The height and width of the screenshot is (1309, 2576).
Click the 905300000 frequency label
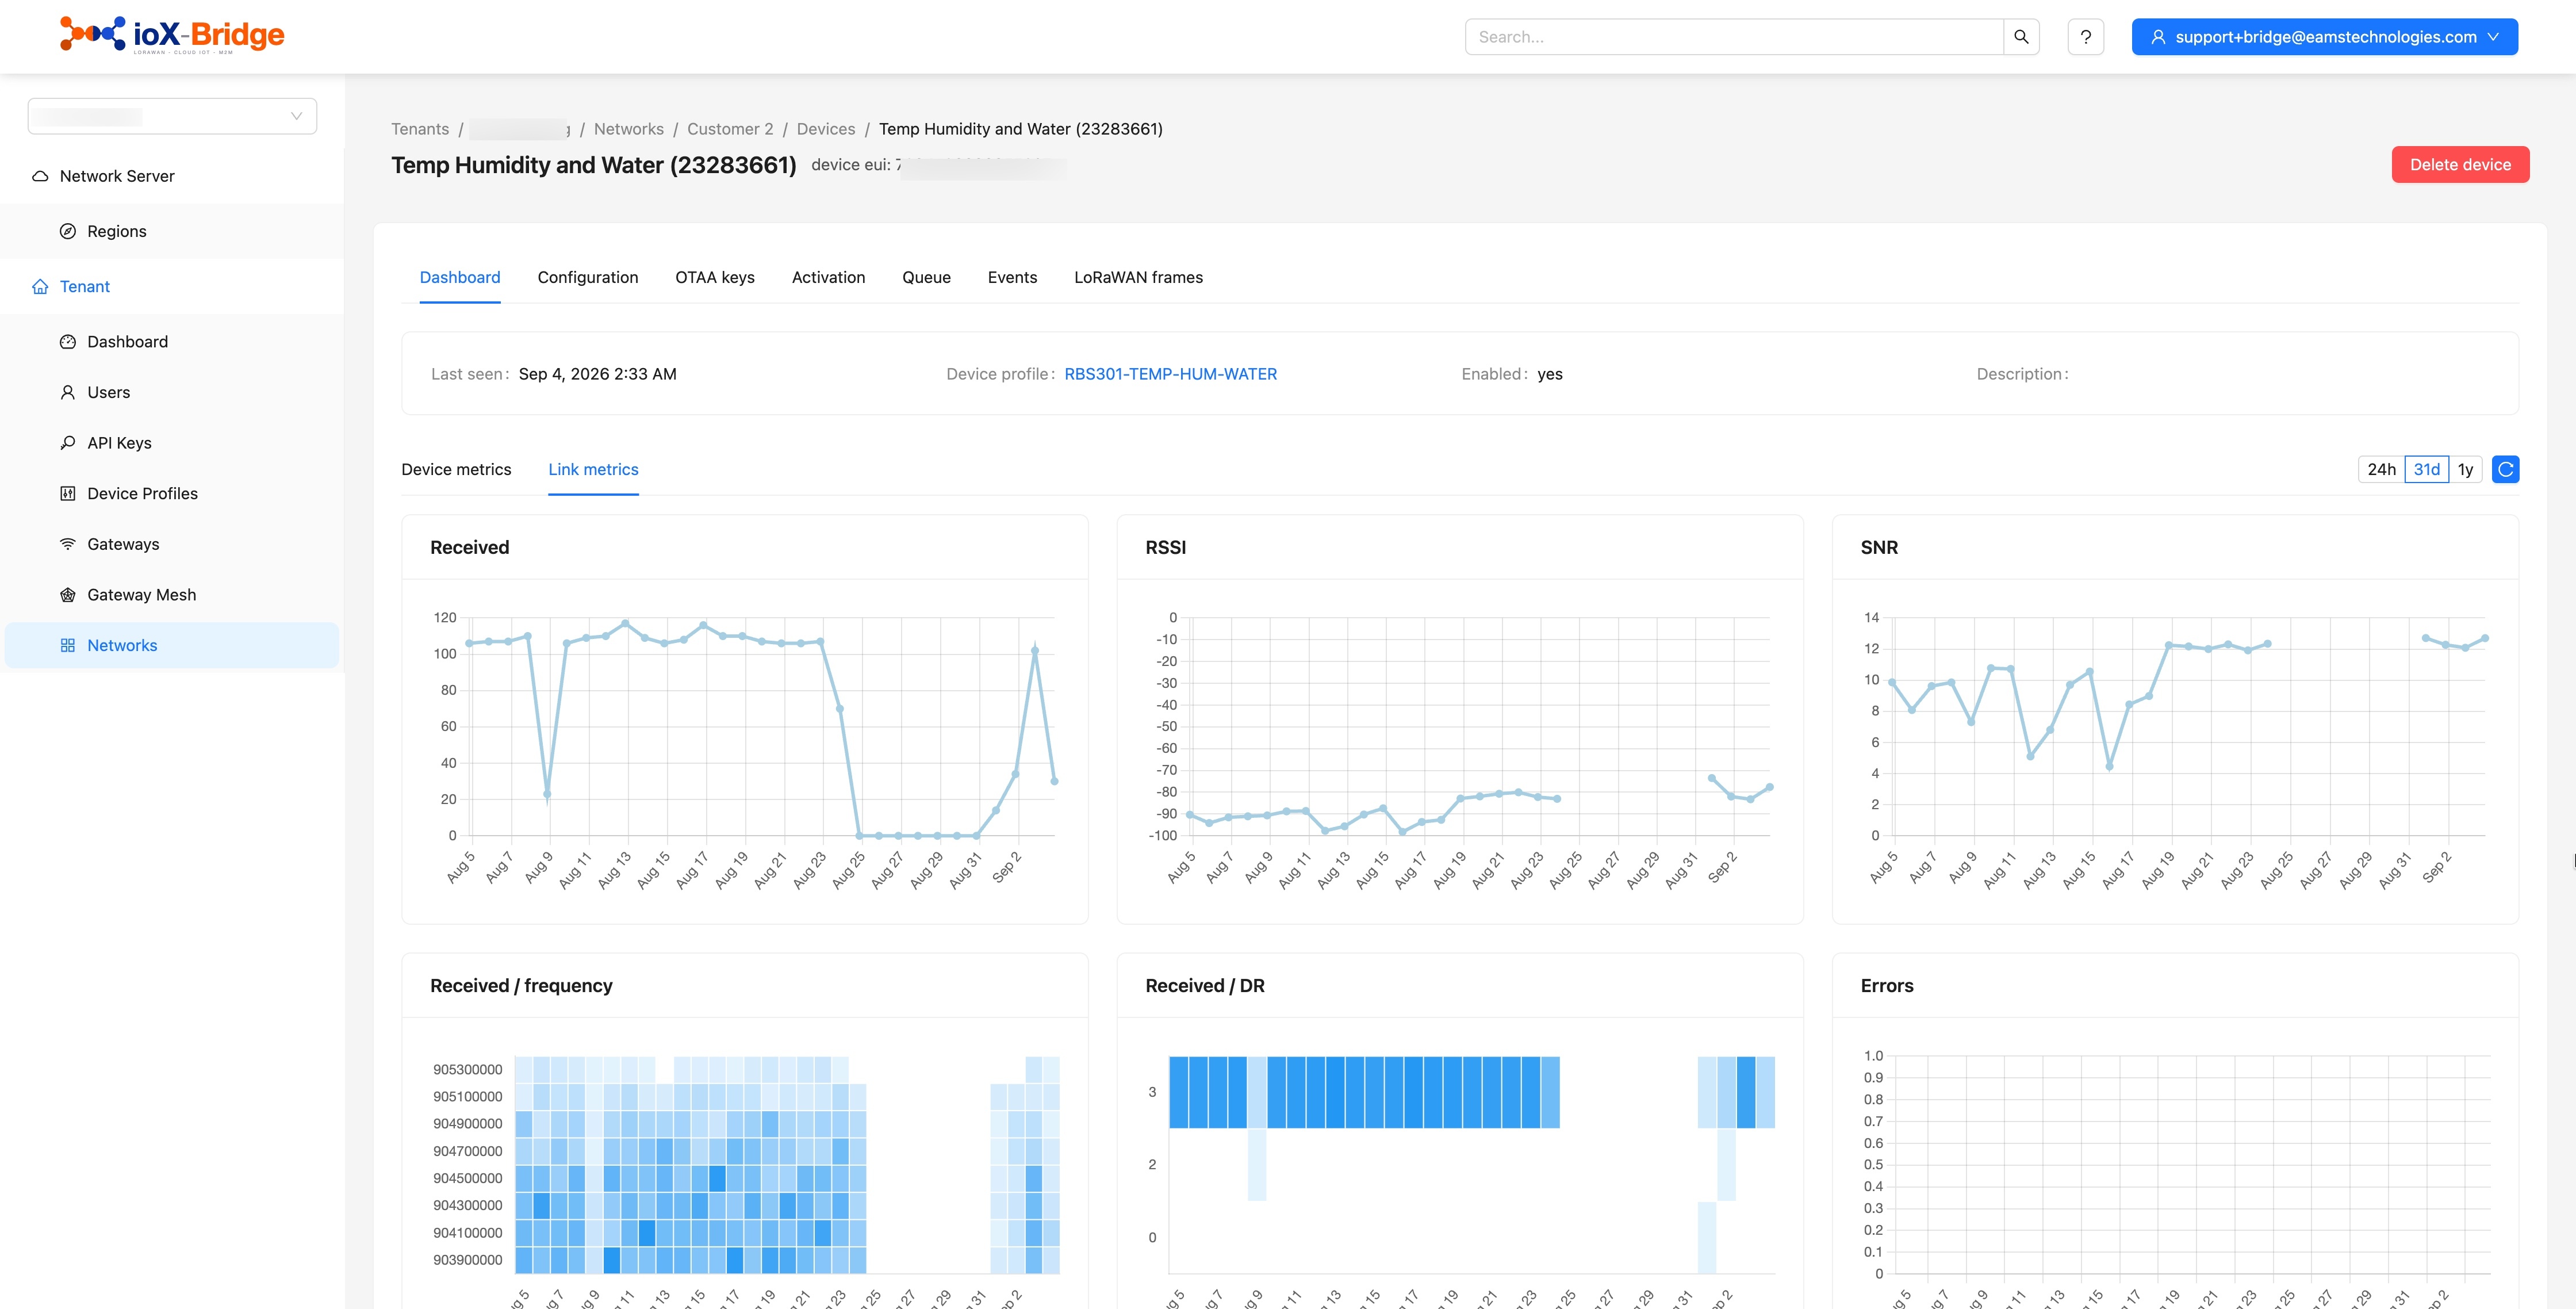coord(467,1070)
